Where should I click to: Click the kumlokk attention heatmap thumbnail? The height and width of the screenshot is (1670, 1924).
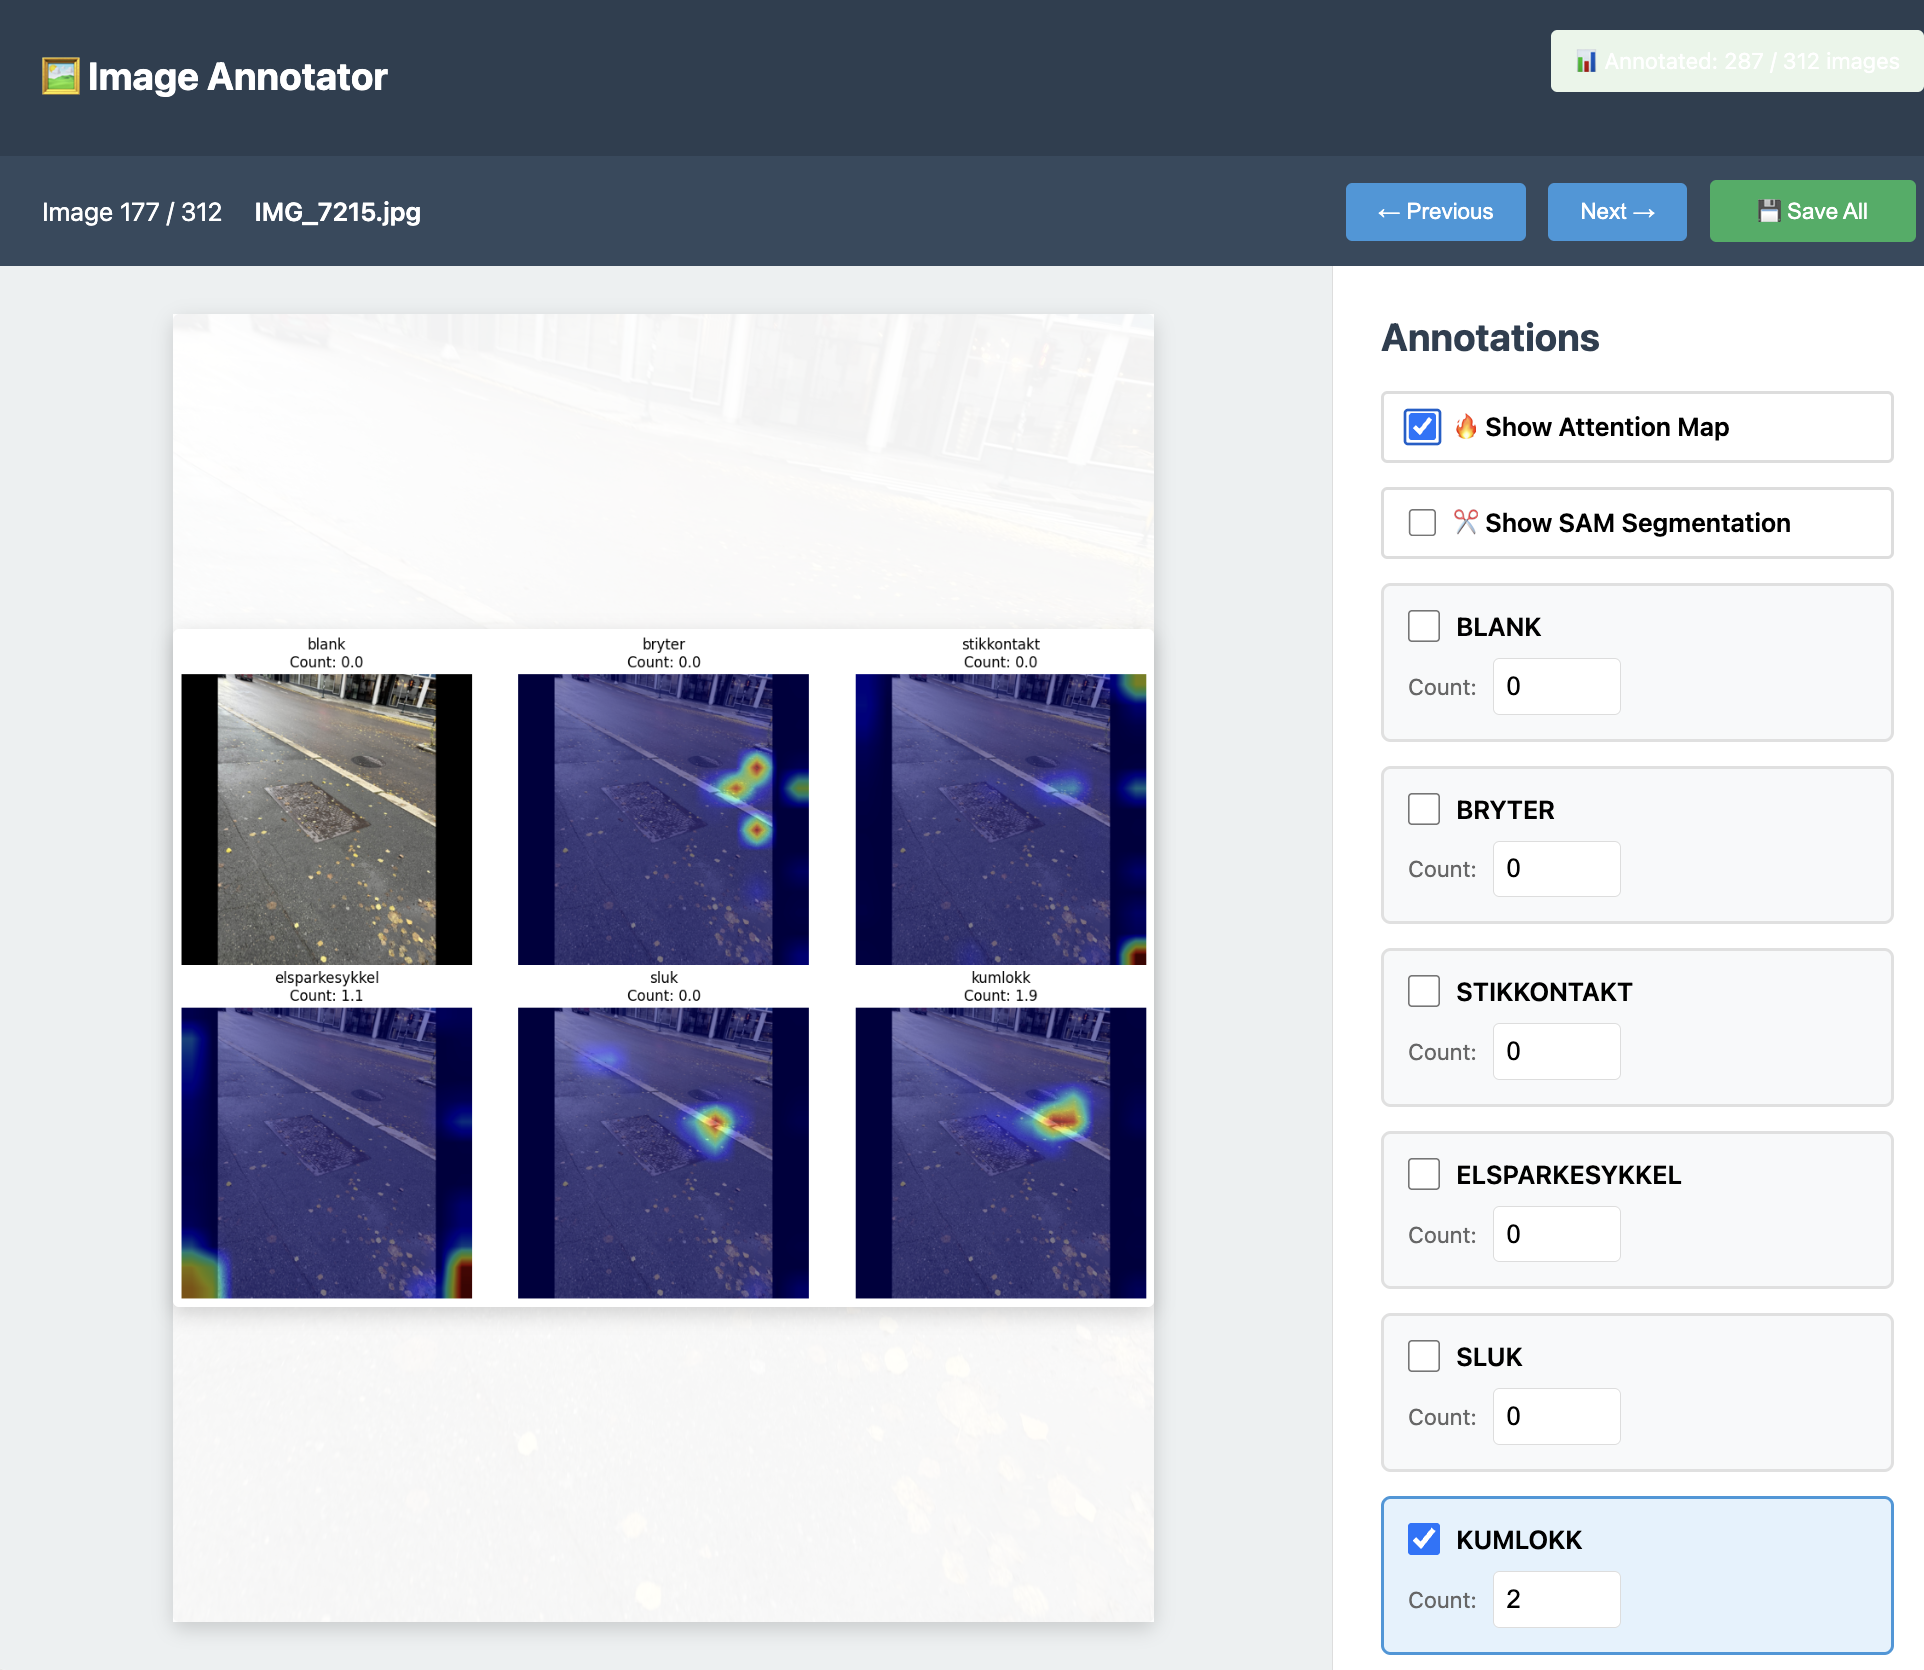pos(1000,1152)
